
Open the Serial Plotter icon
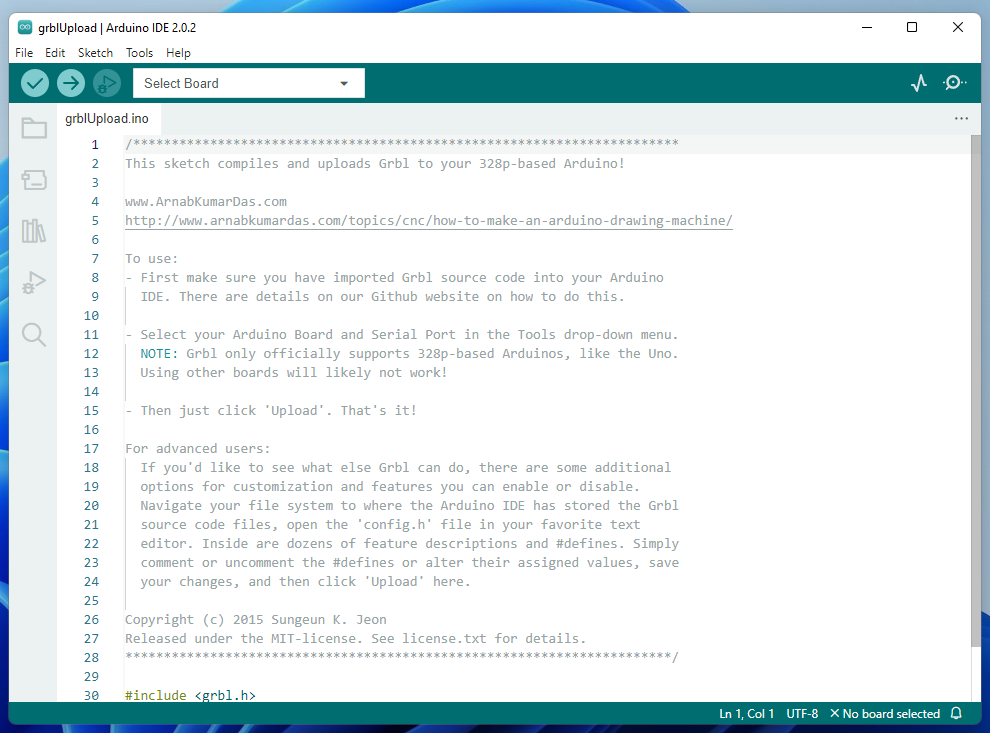pos(918,83)
